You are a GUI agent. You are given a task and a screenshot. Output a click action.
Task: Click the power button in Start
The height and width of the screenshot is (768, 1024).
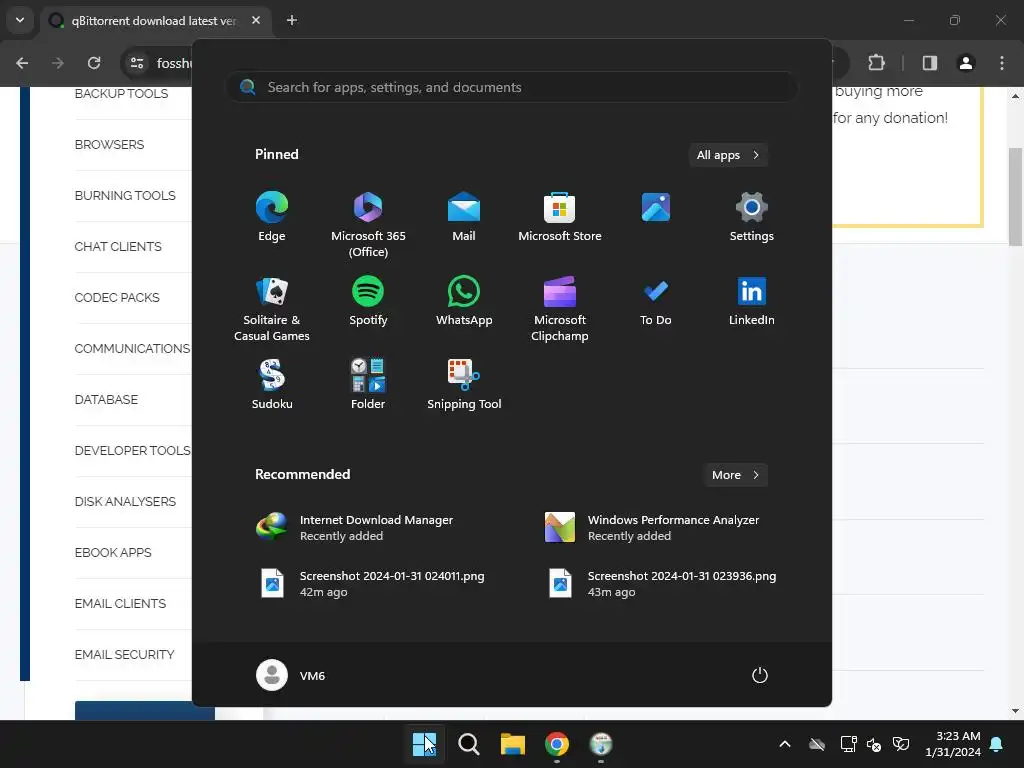[x=760, y=675]
